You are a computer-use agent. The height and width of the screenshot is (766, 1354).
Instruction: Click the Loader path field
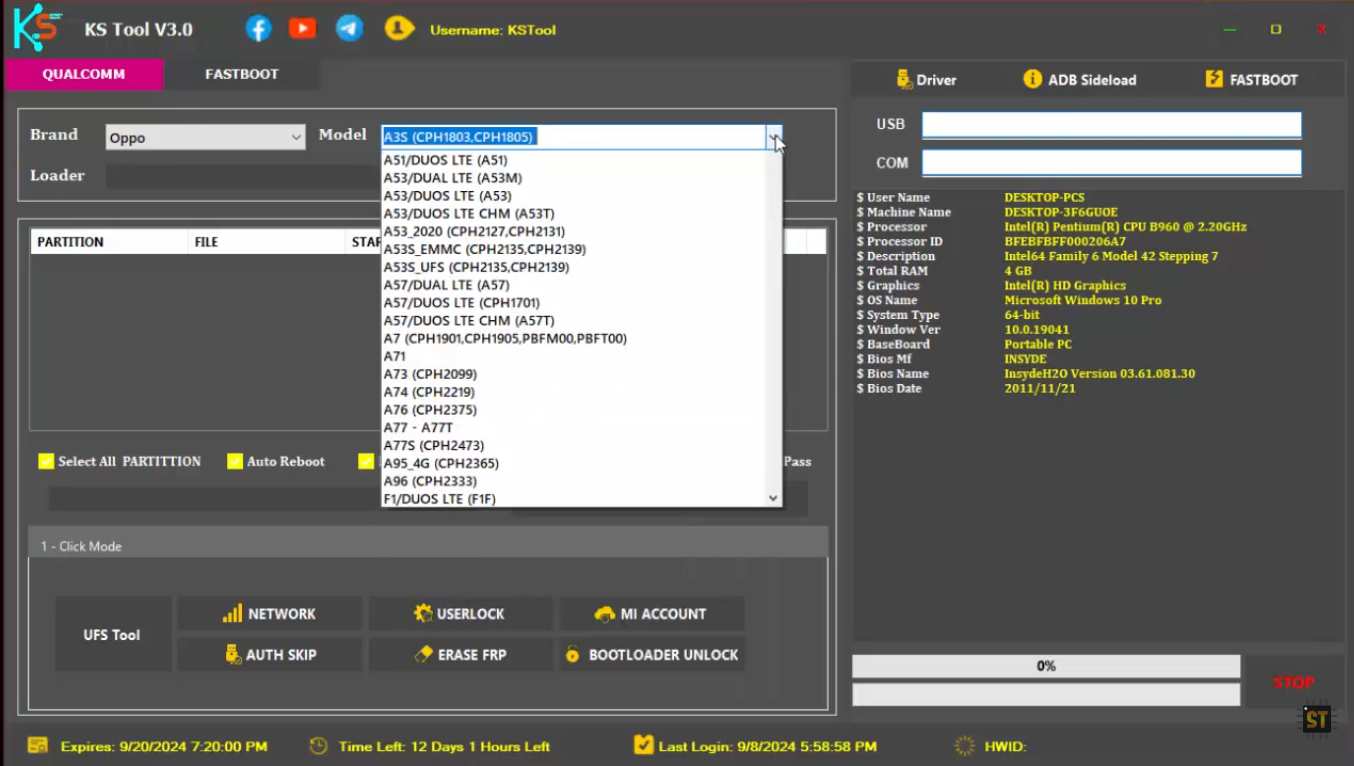pyautogui.click(x=243, y=176)
